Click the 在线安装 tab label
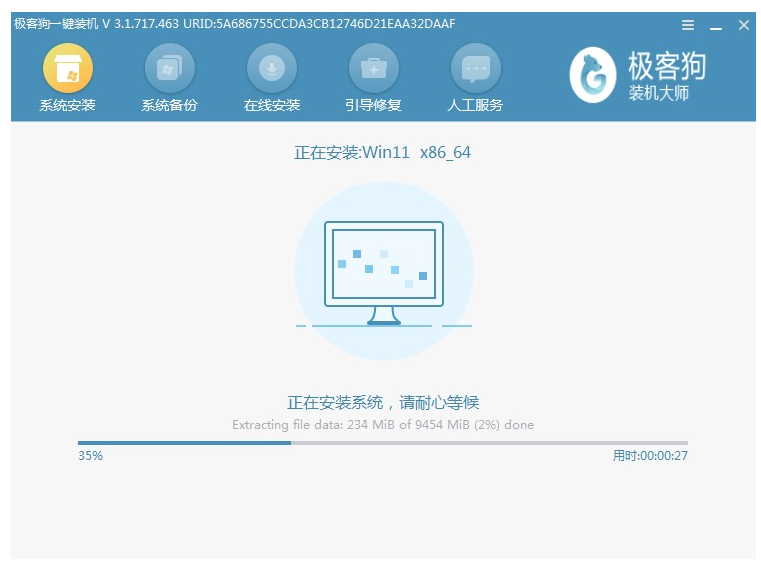761x570 pixels. 272,105
